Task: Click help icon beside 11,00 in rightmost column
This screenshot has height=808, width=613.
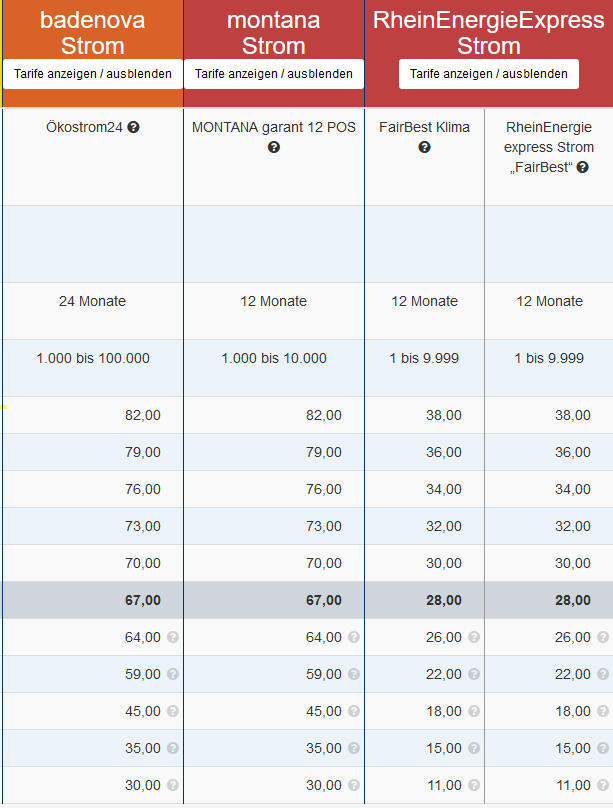Action: click(x=603, y=785)
